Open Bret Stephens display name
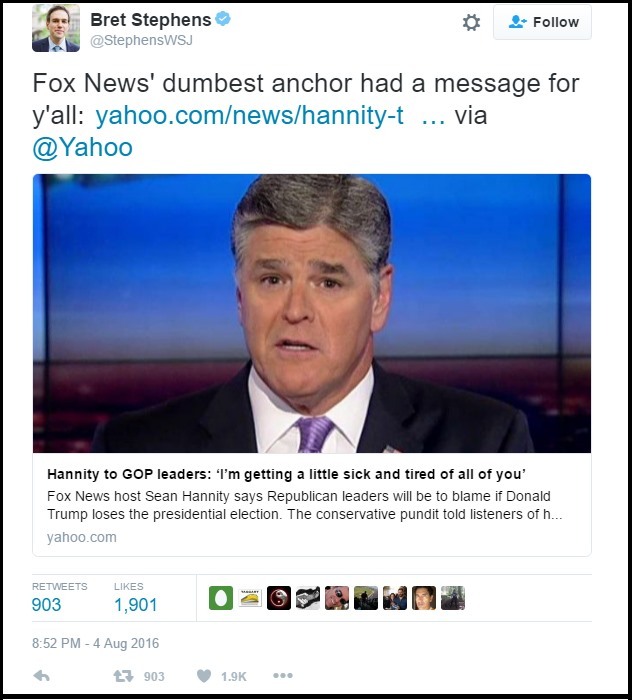Viewport: 632px width, 700px height. [151, 20]
